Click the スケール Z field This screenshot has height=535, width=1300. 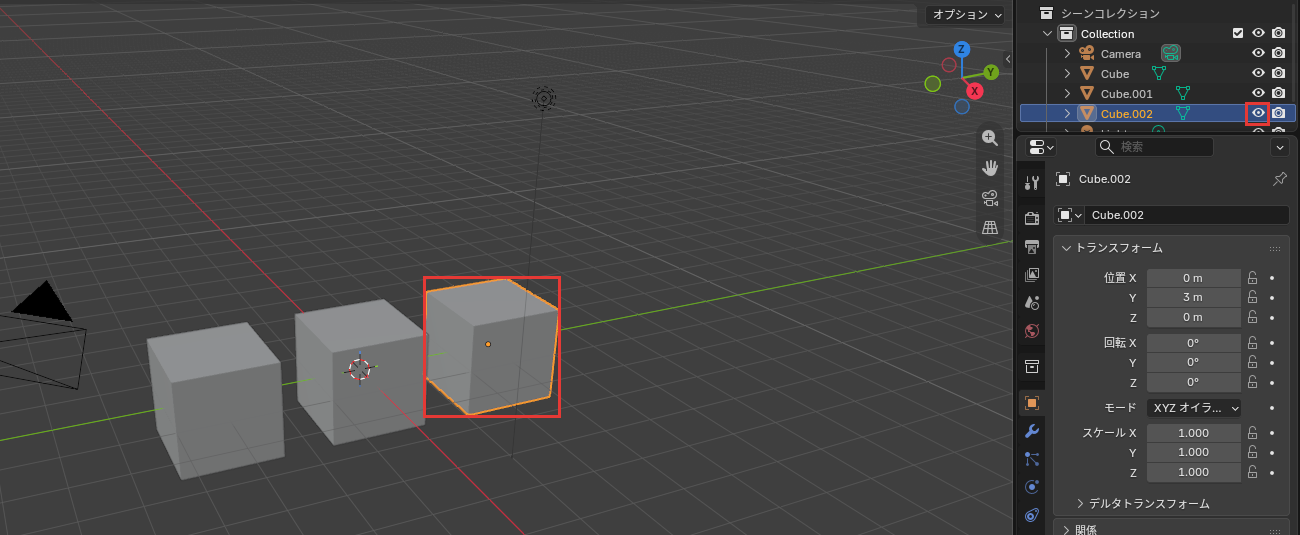tap(1194, 472)
